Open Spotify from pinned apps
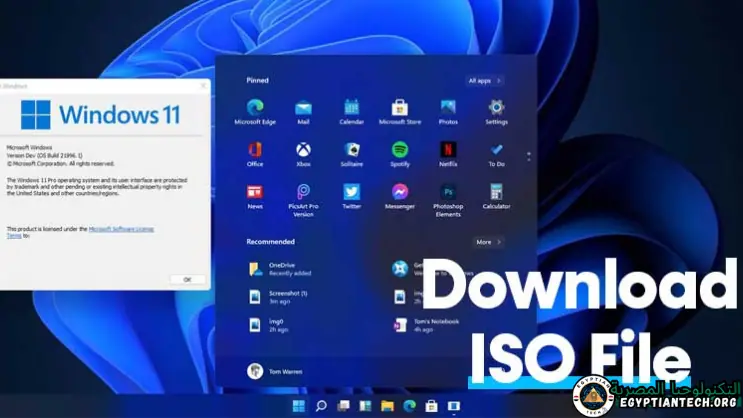This screenshot has height=418, width=743. (399, 154)
